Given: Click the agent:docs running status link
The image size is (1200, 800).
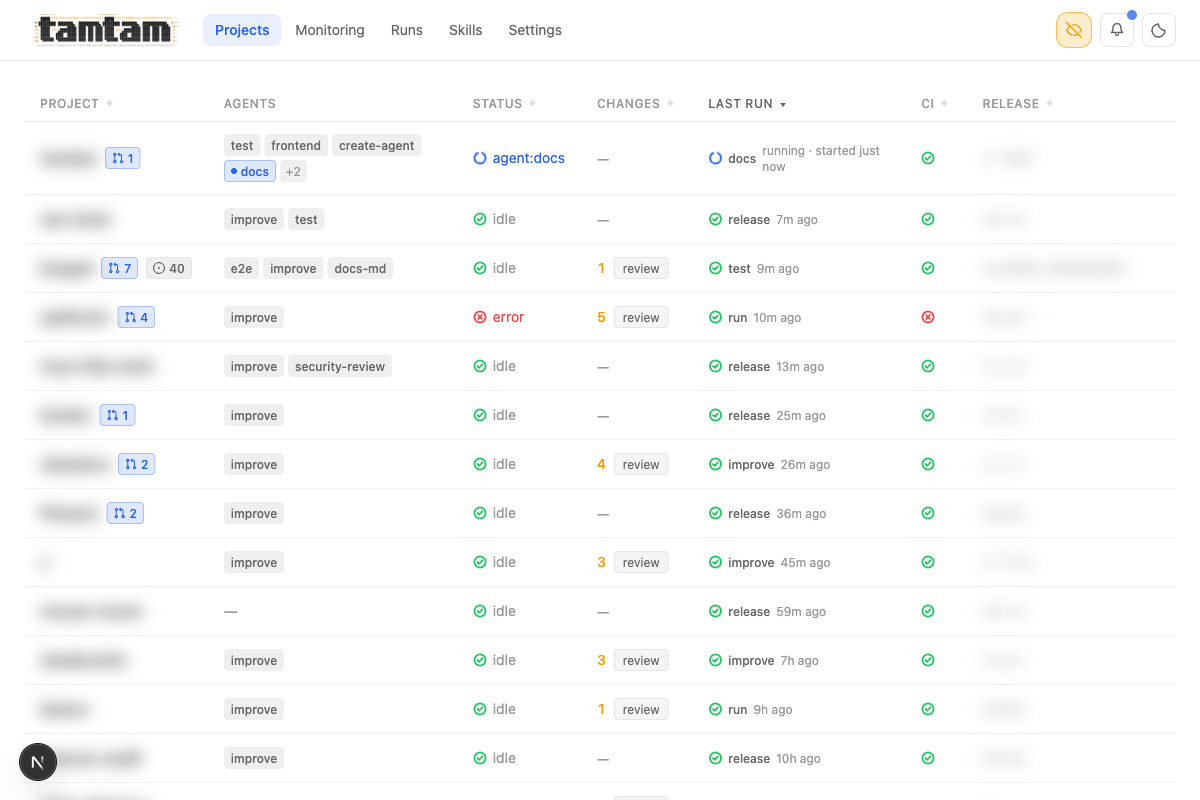Looking at the screenshot, I should tap(529, 158).
